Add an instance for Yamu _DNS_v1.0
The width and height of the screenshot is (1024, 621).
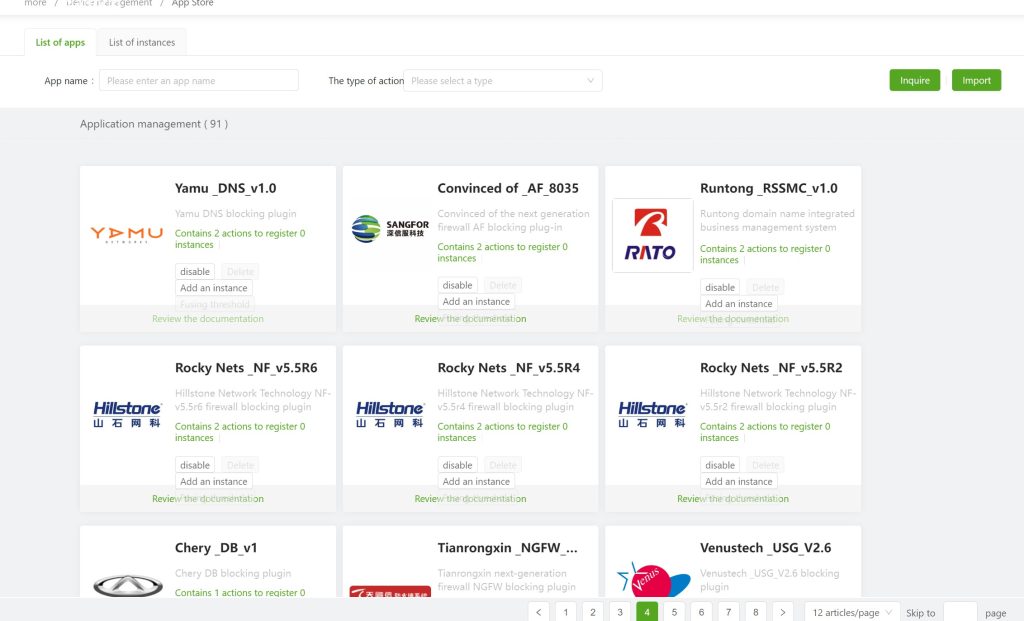(x=214, y=287)
